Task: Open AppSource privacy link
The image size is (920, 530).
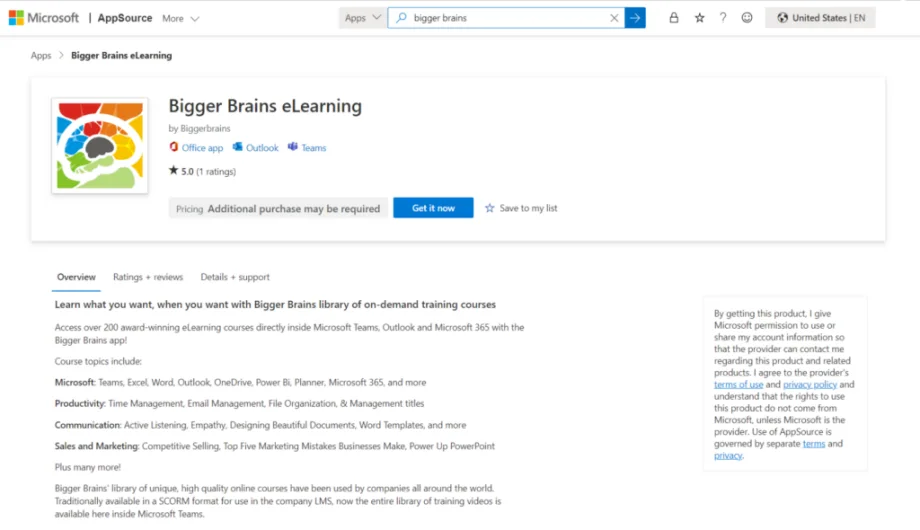Action: 728,455
